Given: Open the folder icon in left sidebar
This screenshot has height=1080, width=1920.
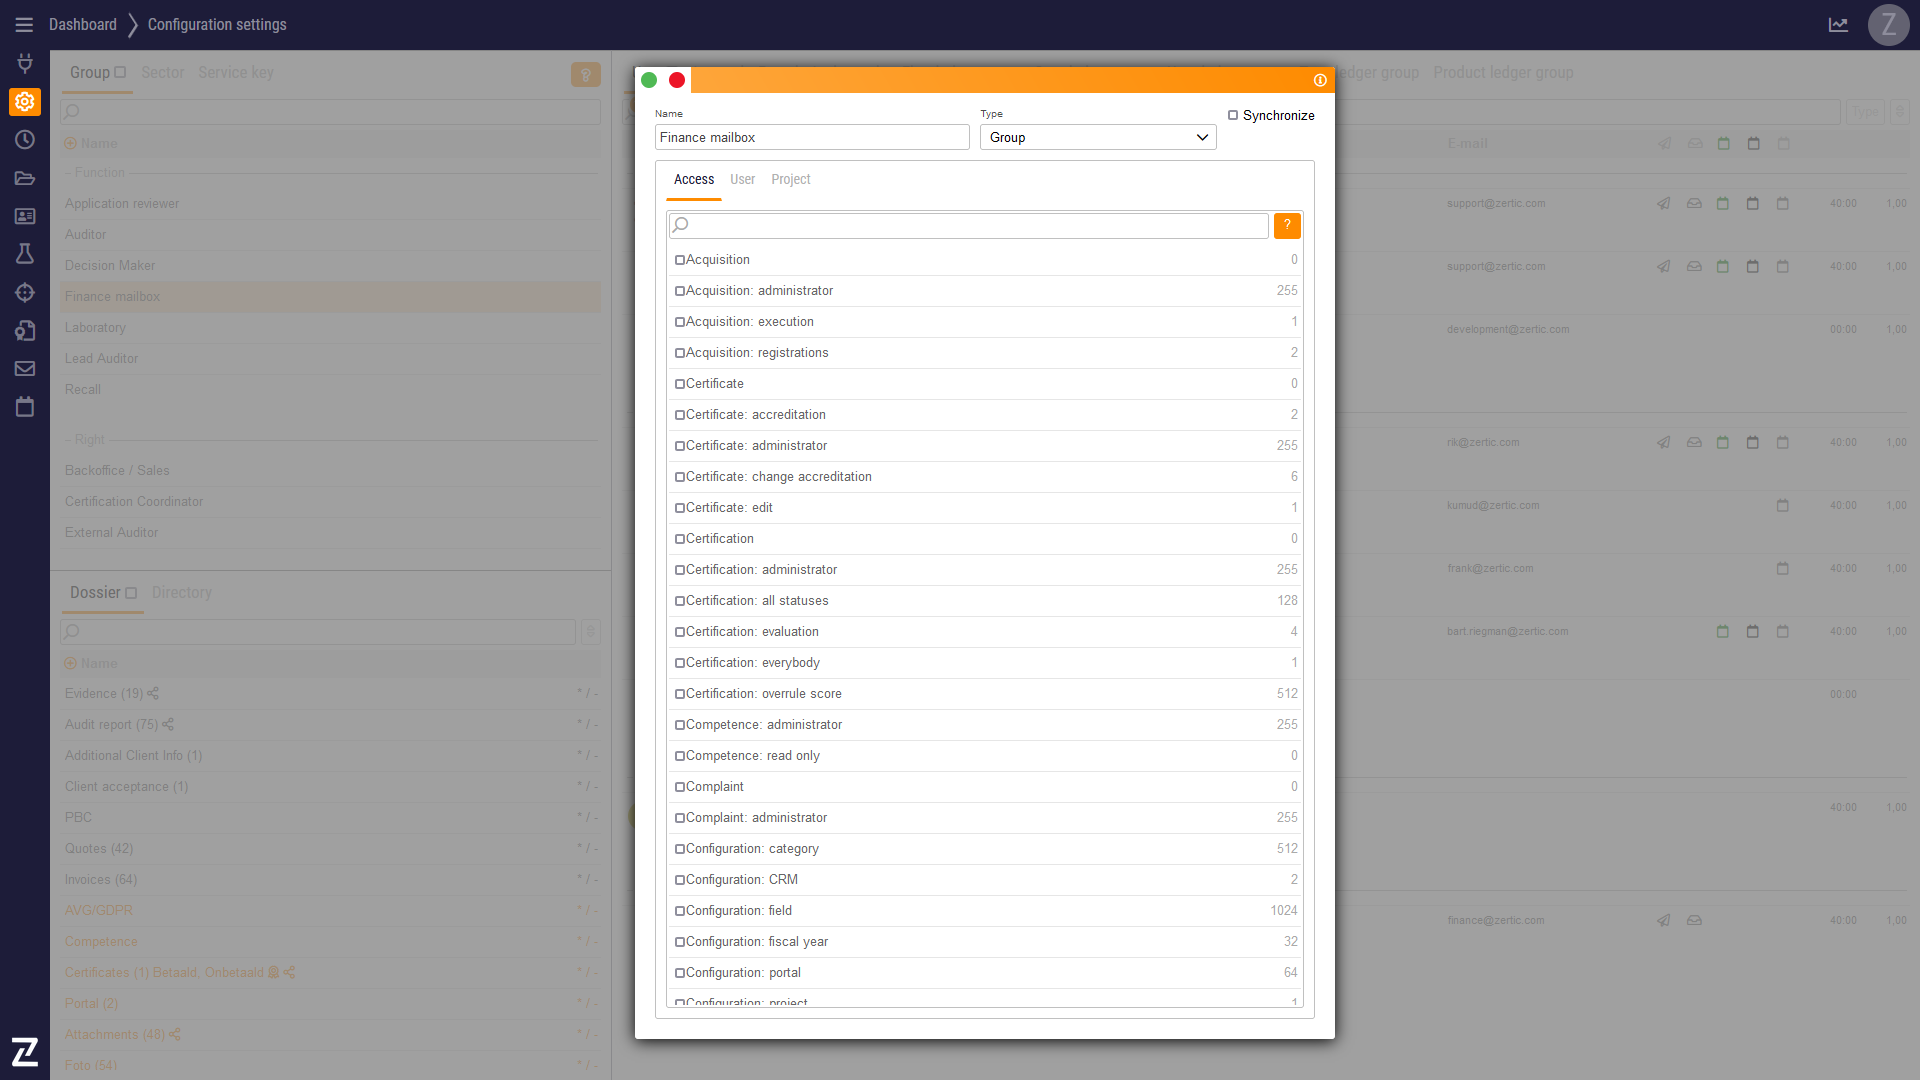Looking at the screenshot, I should [x=25, y=178].
